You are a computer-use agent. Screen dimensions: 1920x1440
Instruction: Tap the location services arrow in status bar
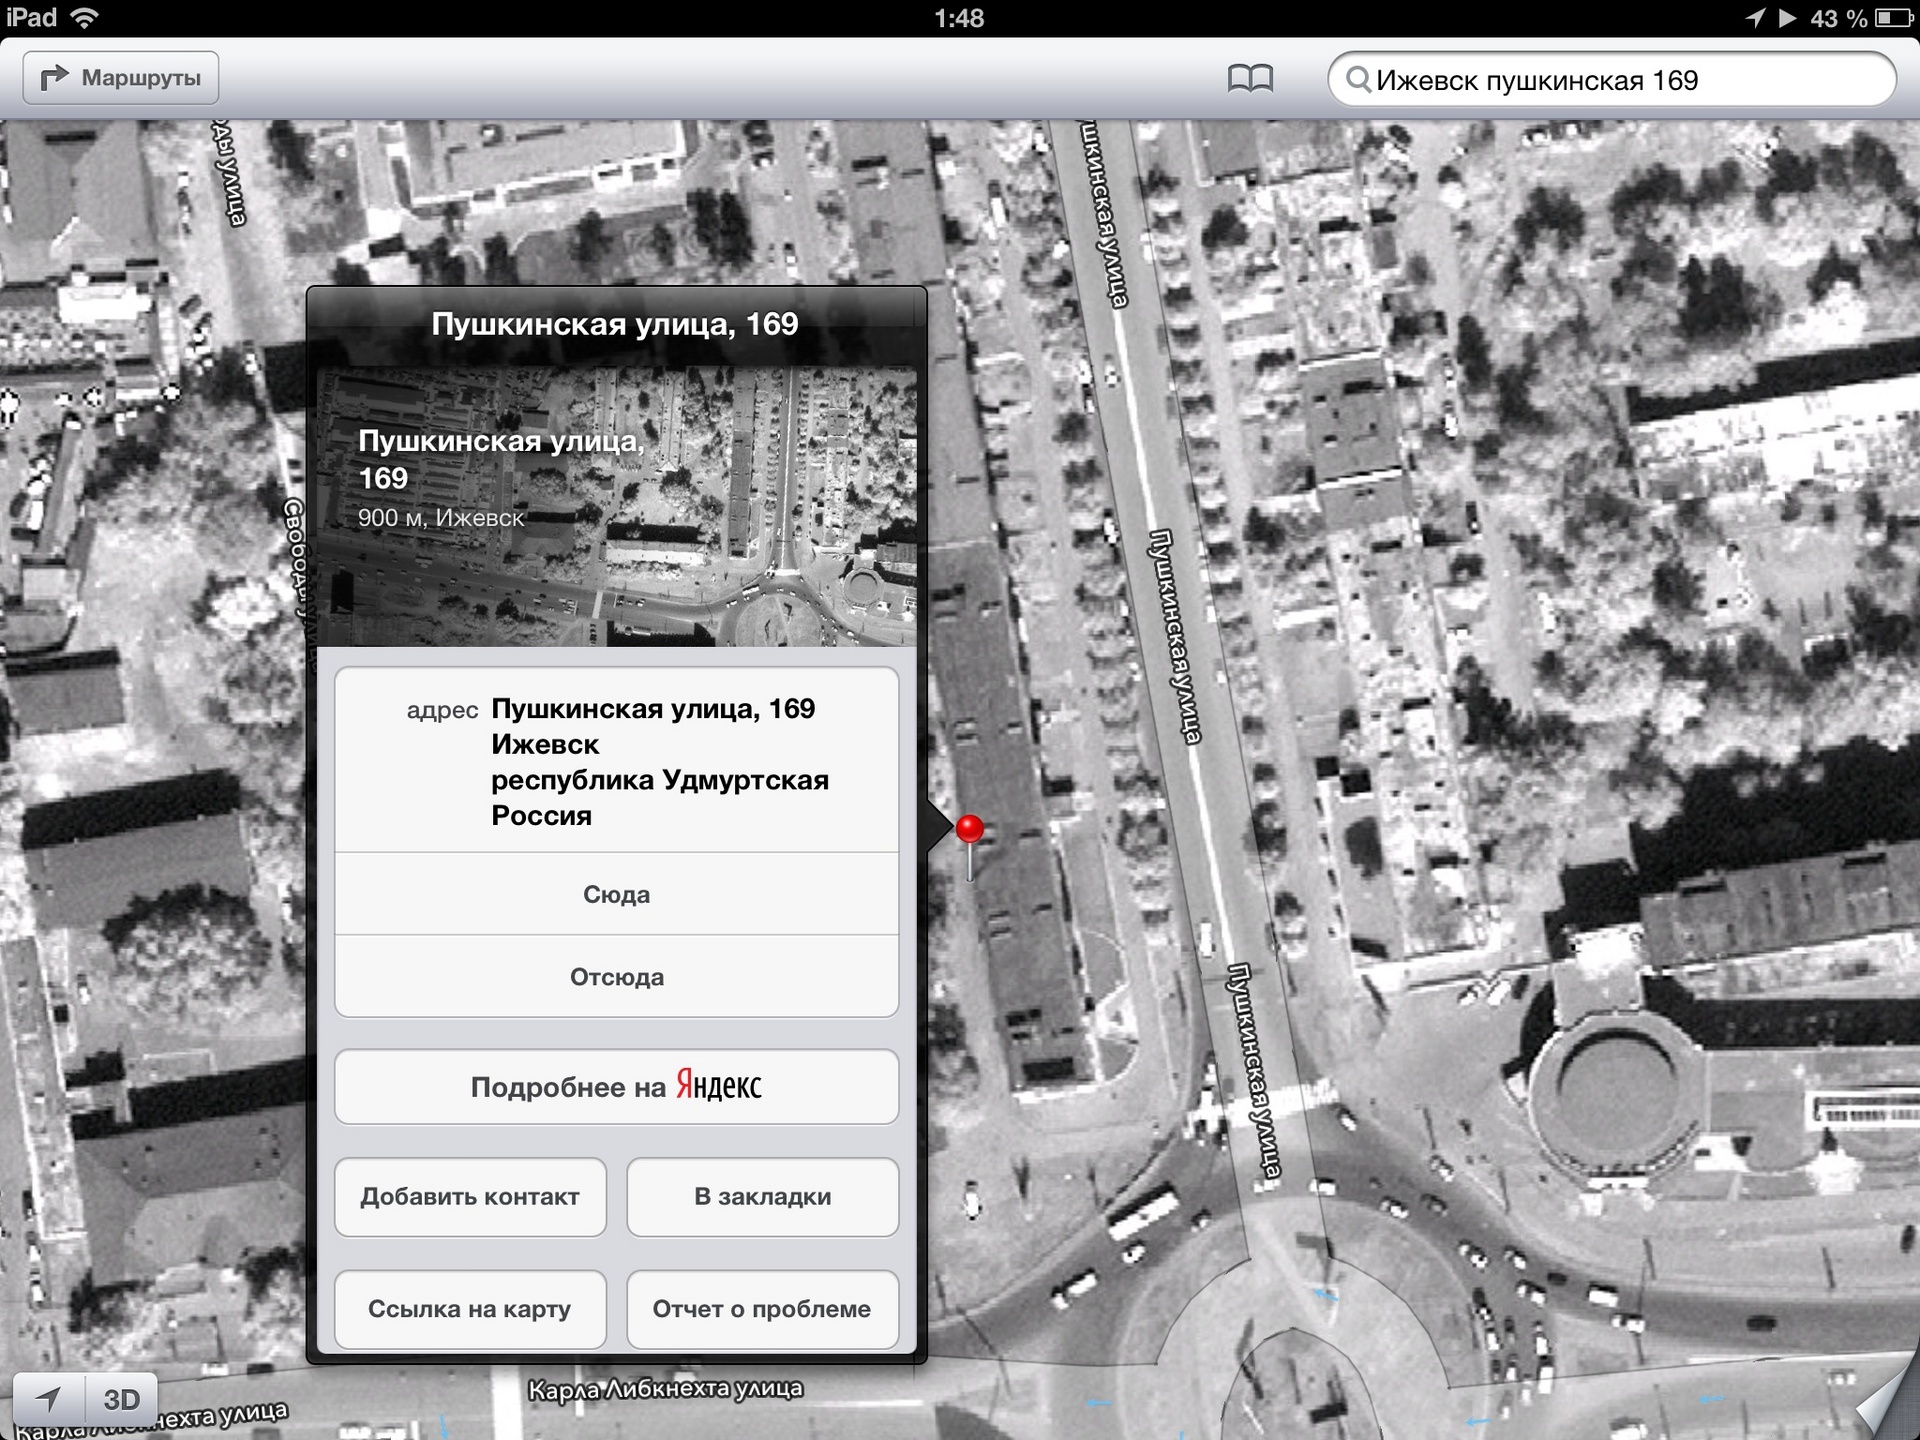pyautogui.click(x=1756, y=18)
